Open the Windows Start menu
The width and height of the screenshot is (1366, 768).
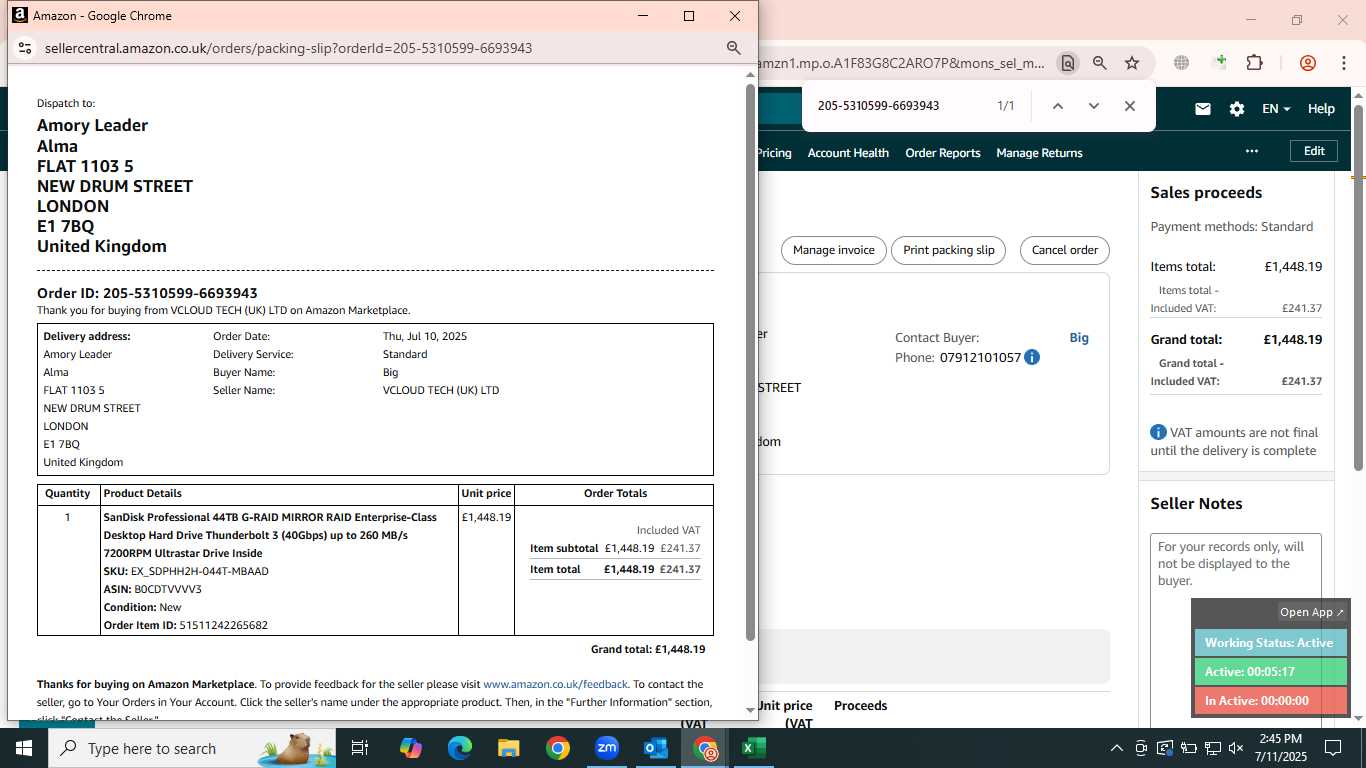[24, 748]
